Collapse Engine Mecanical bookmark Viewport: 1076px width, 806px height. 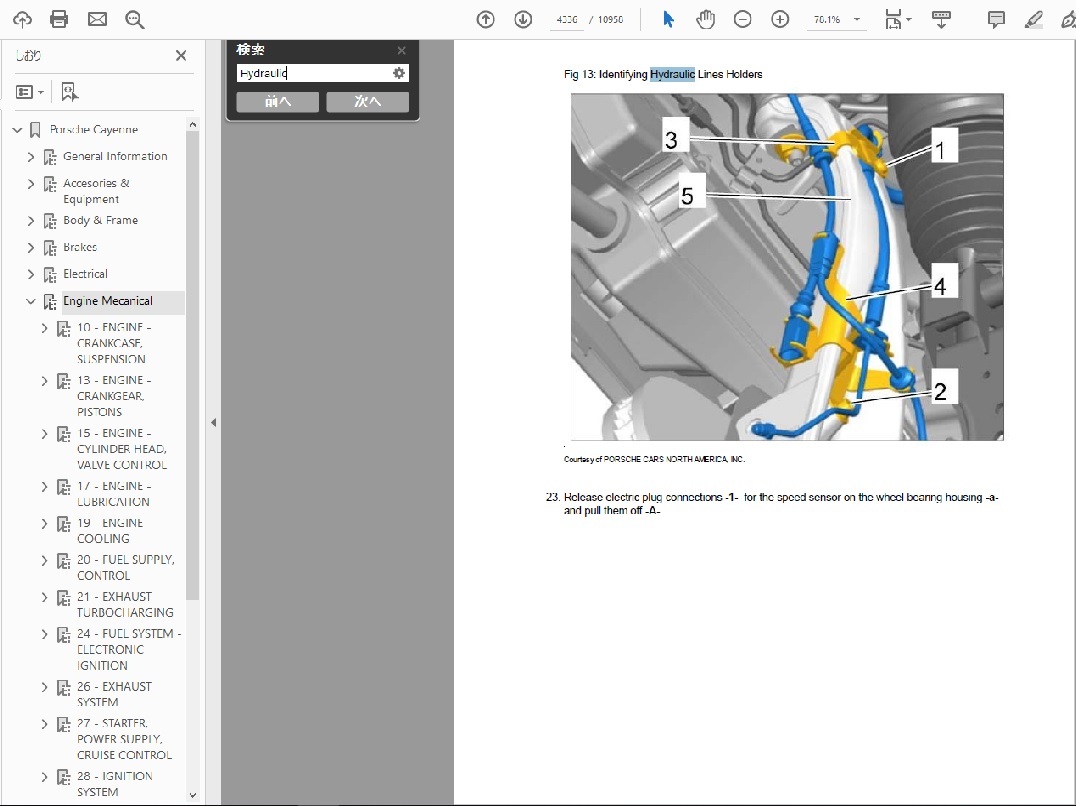tap(31, 300)
